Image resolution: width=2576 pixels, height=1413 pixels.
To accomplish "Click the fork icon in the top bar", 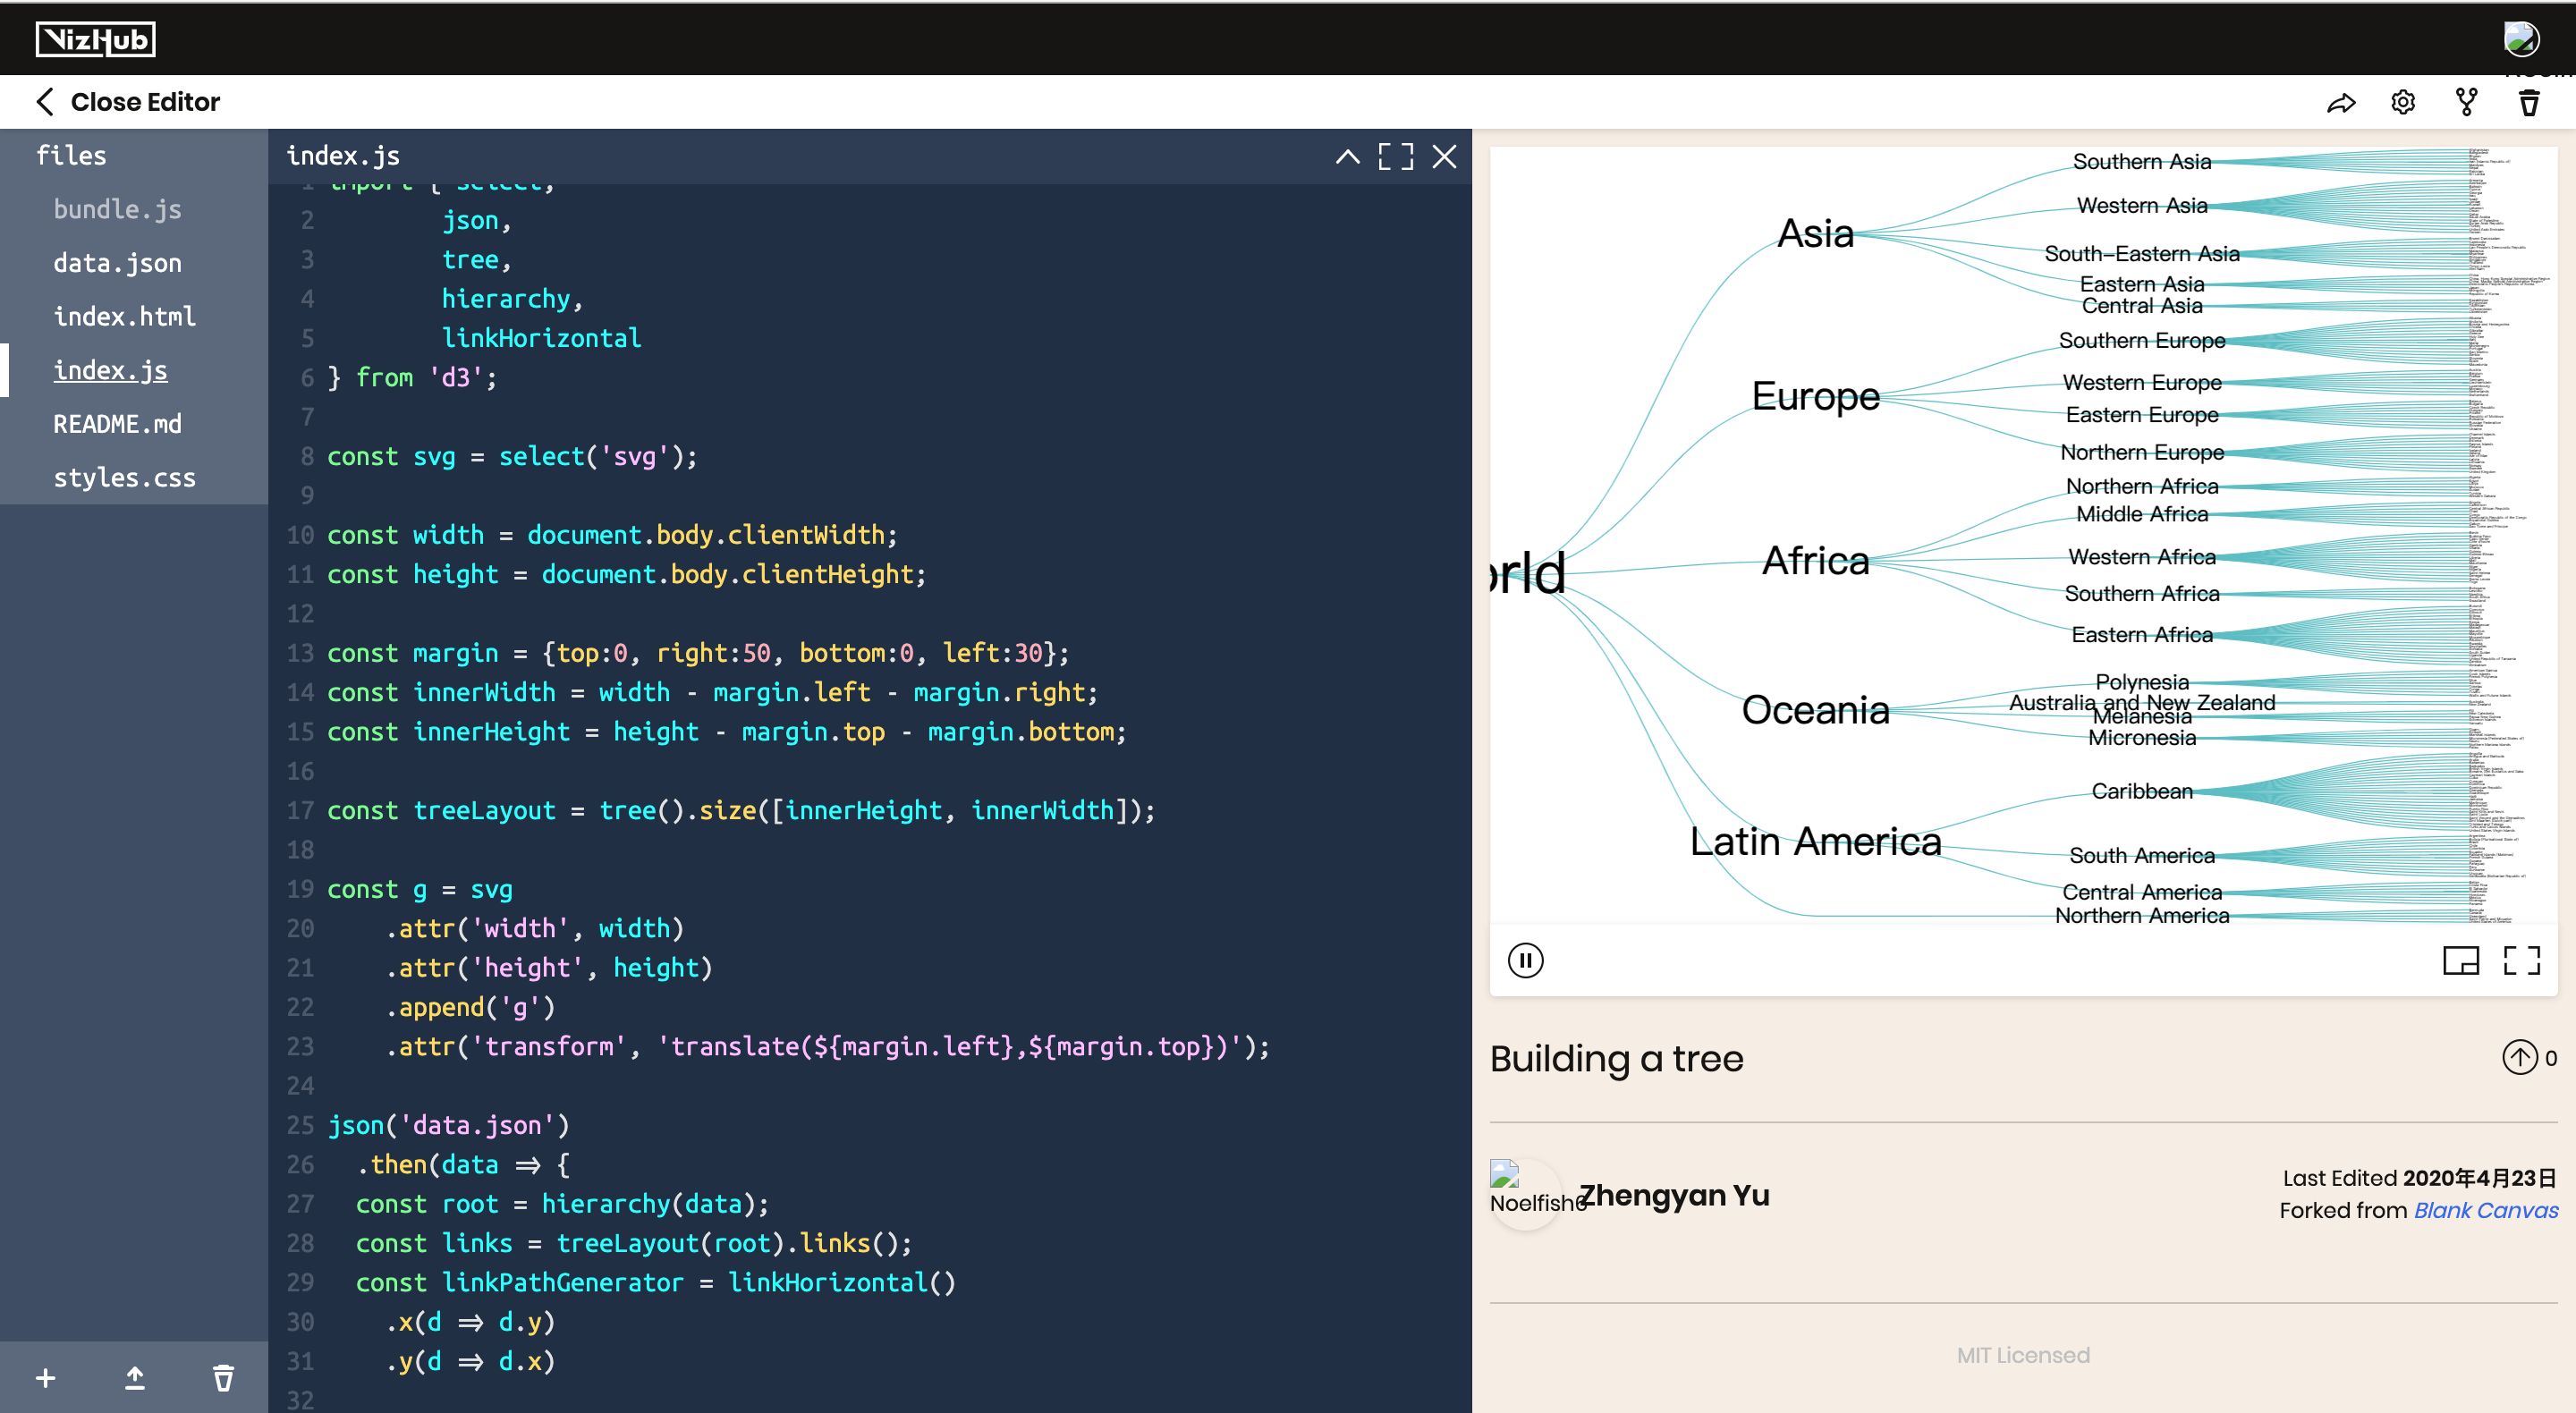I will click(2466, 103).
